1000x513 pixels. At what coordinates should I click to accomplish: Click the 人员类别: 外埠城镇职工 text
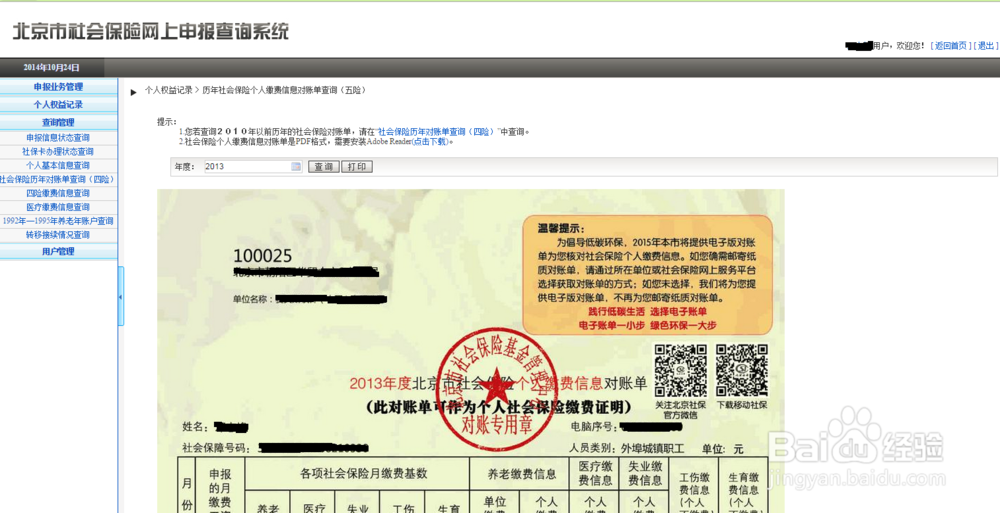click(629, 449)
